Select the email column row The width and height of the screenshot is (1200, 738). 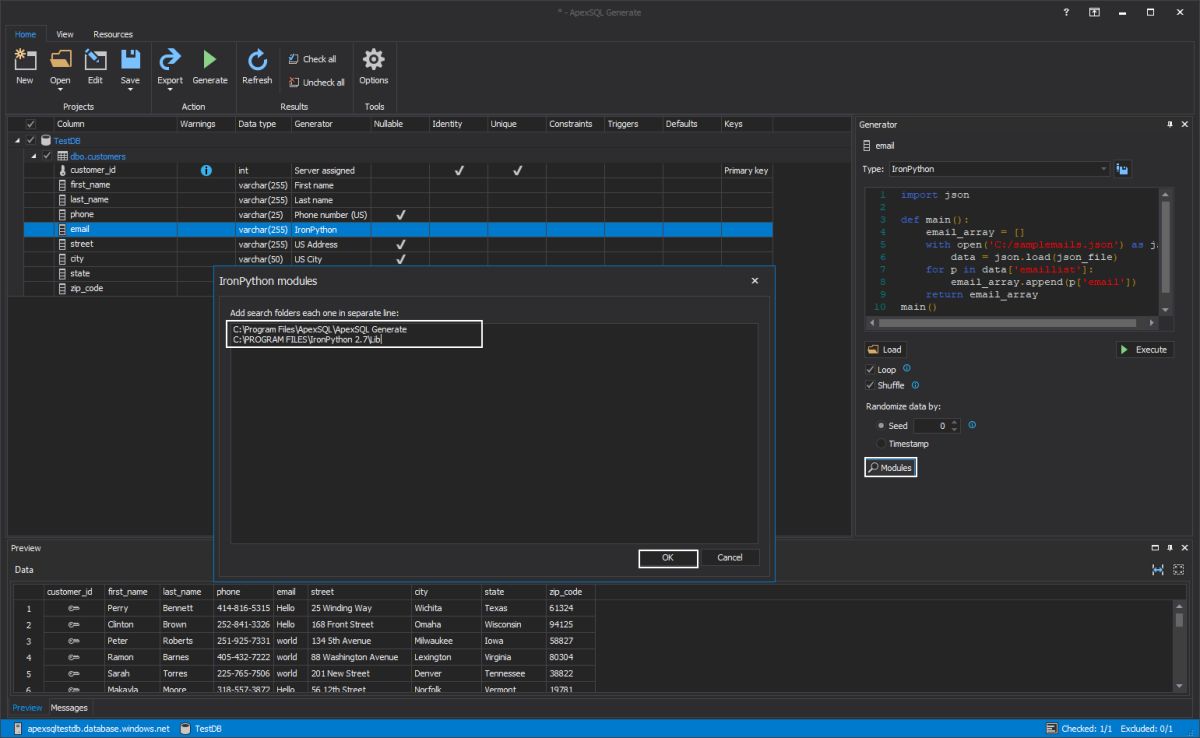398,229
